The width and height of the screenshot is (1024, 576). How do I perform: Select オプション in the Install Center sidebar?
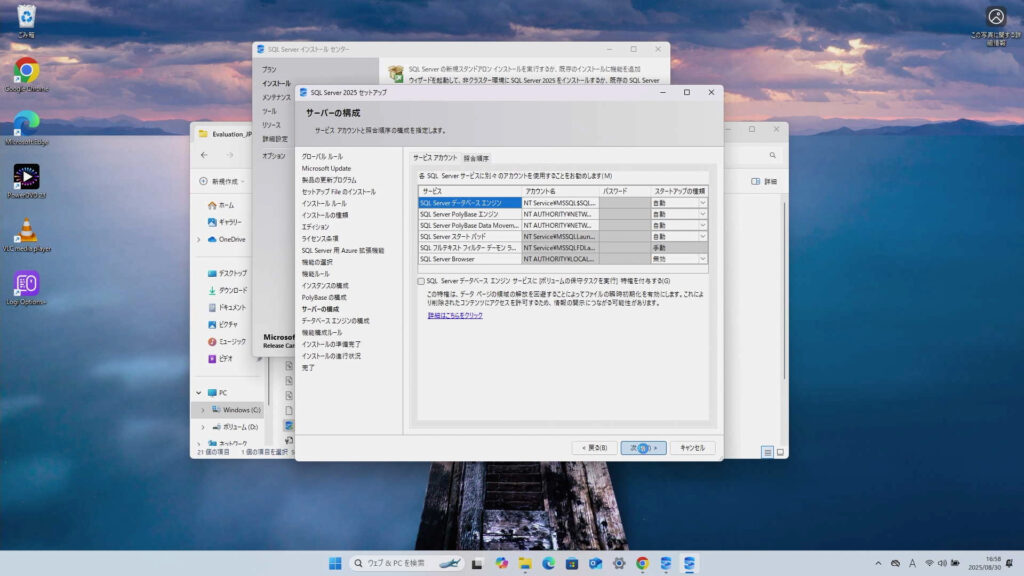coord(274,156)
